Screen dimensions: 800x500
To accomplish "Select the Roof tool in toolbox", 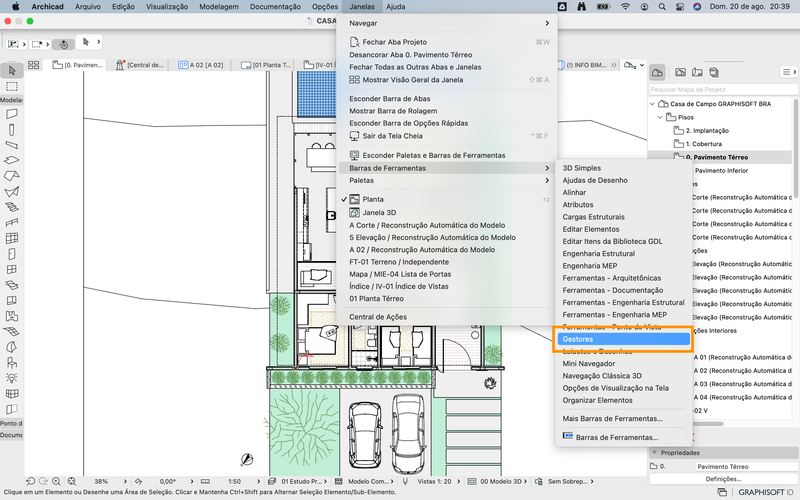I will pyautogui.click(x=12, y=176).
